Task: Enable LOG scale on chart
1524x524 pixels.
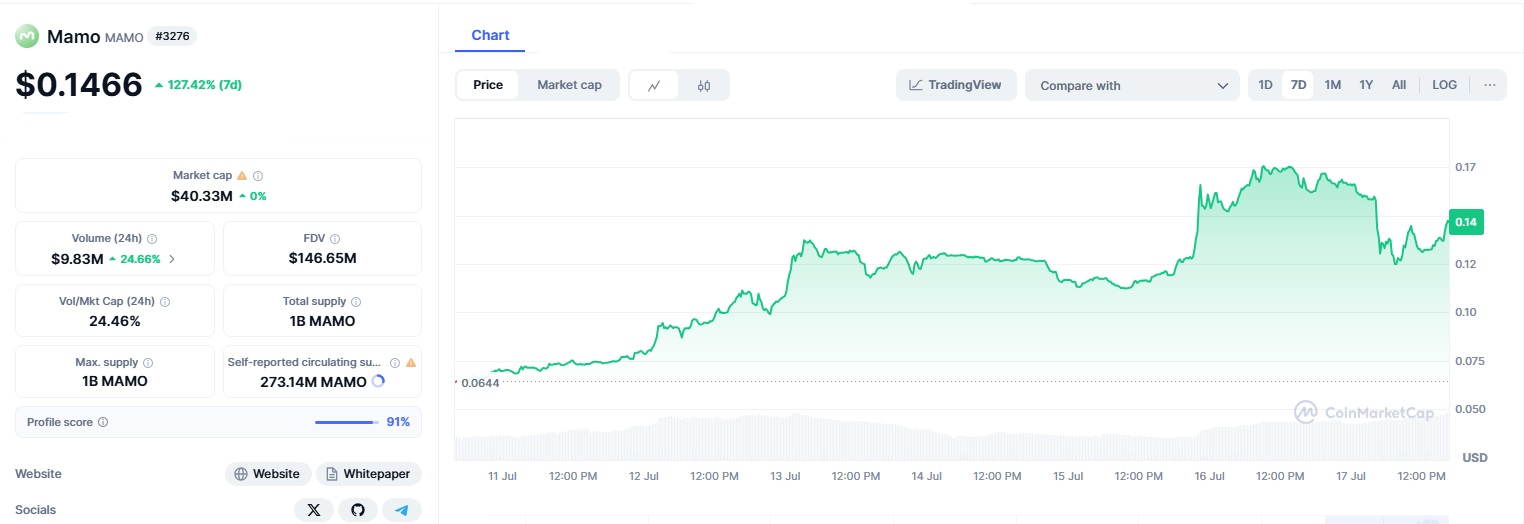Action: tap(1444, 85)
